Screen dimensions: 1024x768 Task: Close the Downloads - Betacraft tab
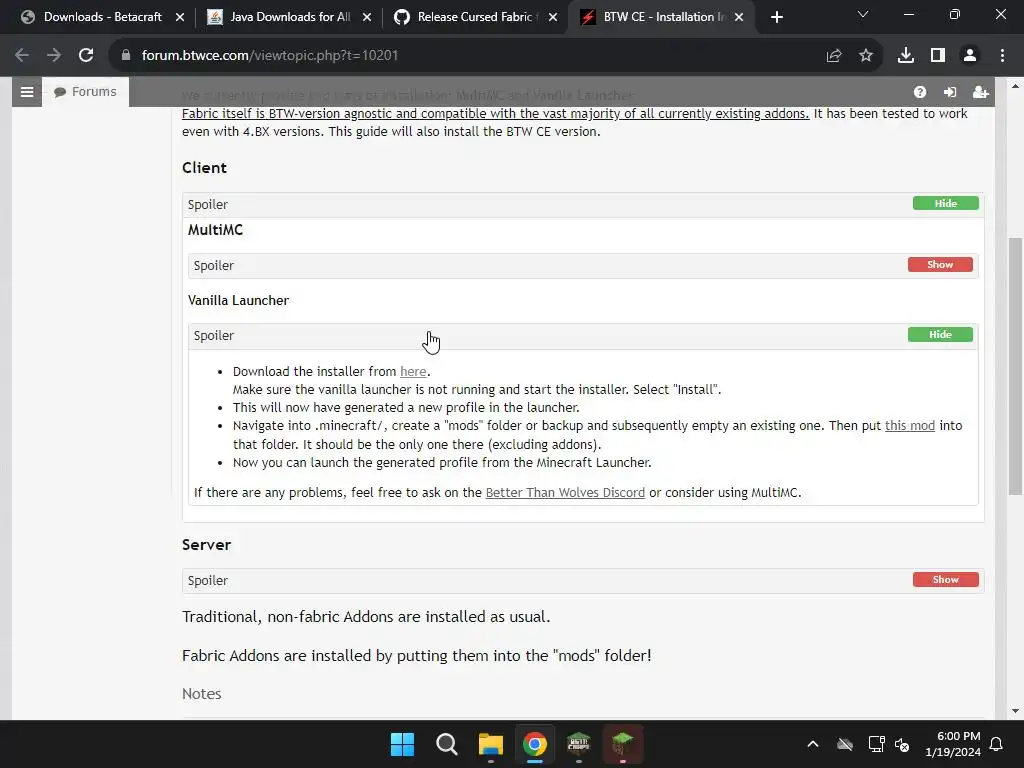click(x=180, y=17)
